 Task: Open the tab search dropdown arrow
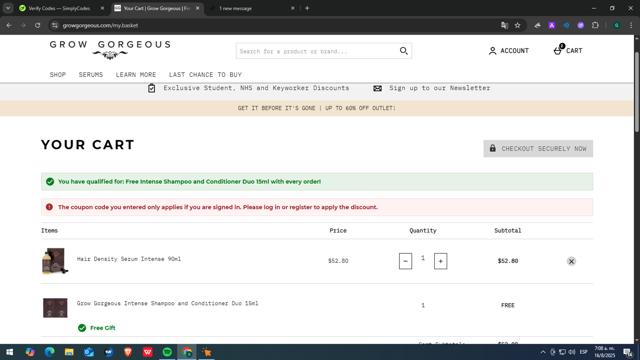[x=8, y=8]
